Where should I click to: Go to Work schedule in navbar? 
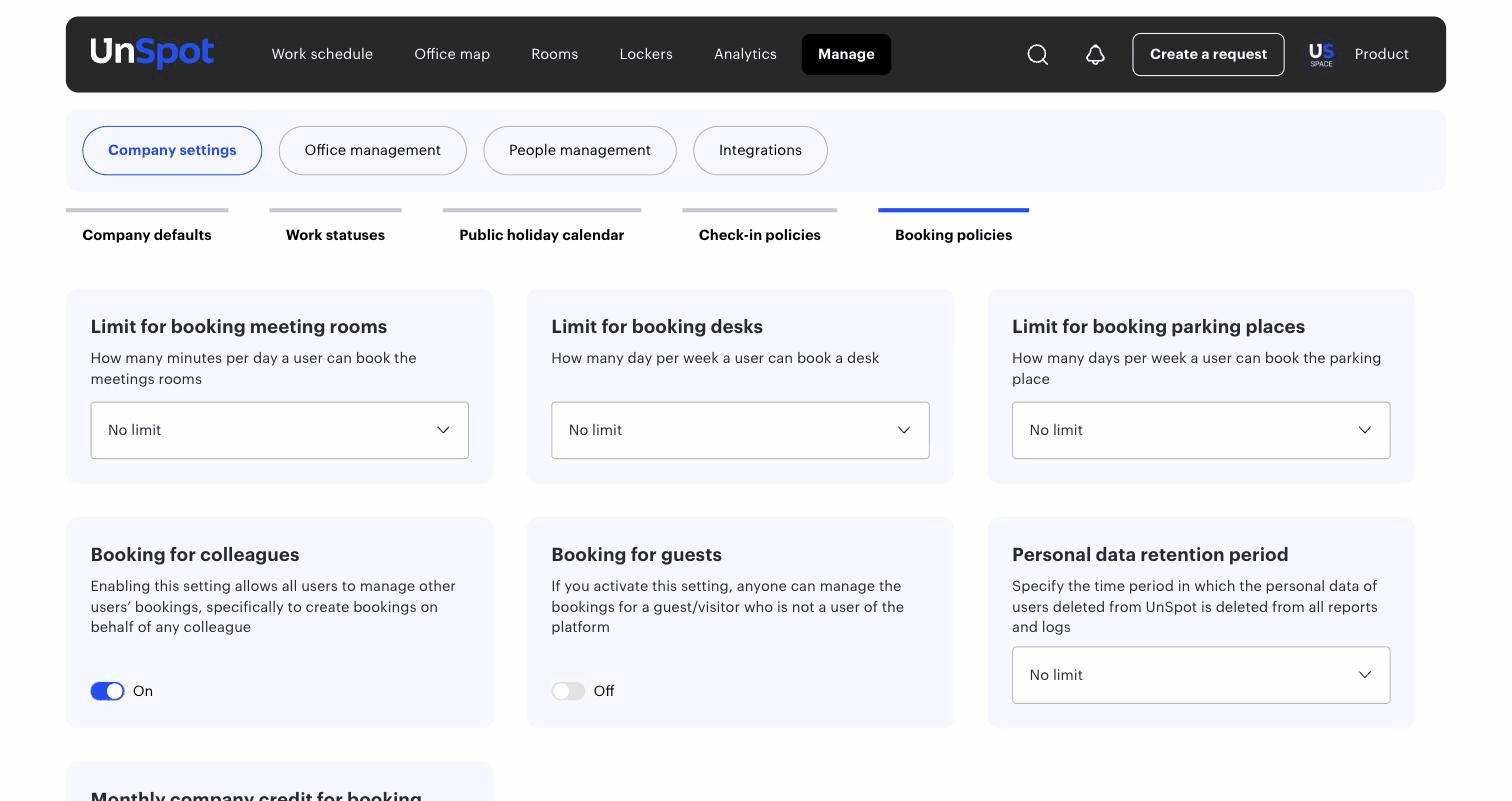(x=322, y=54)
